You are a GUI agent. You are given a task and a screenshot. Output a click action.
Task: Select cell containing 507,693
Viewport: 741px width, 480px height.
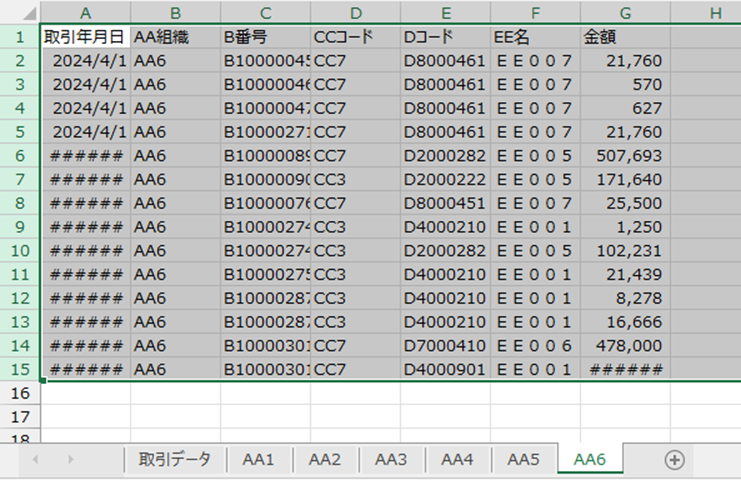[x=625, y=156]
